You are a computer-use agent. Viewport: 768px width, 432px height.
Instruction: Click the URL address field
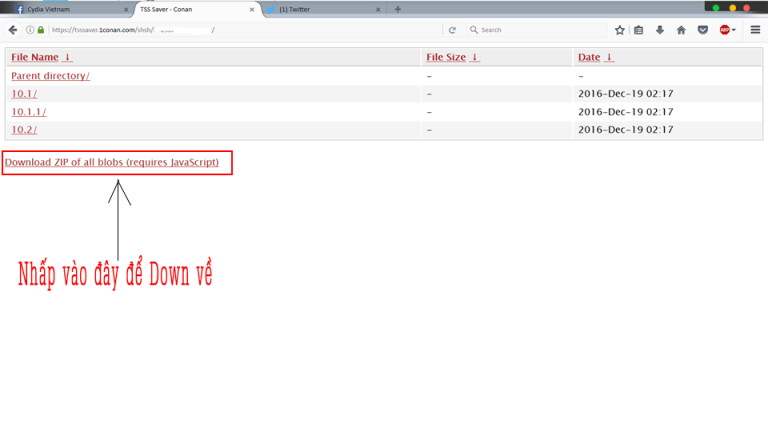[245, 30]
